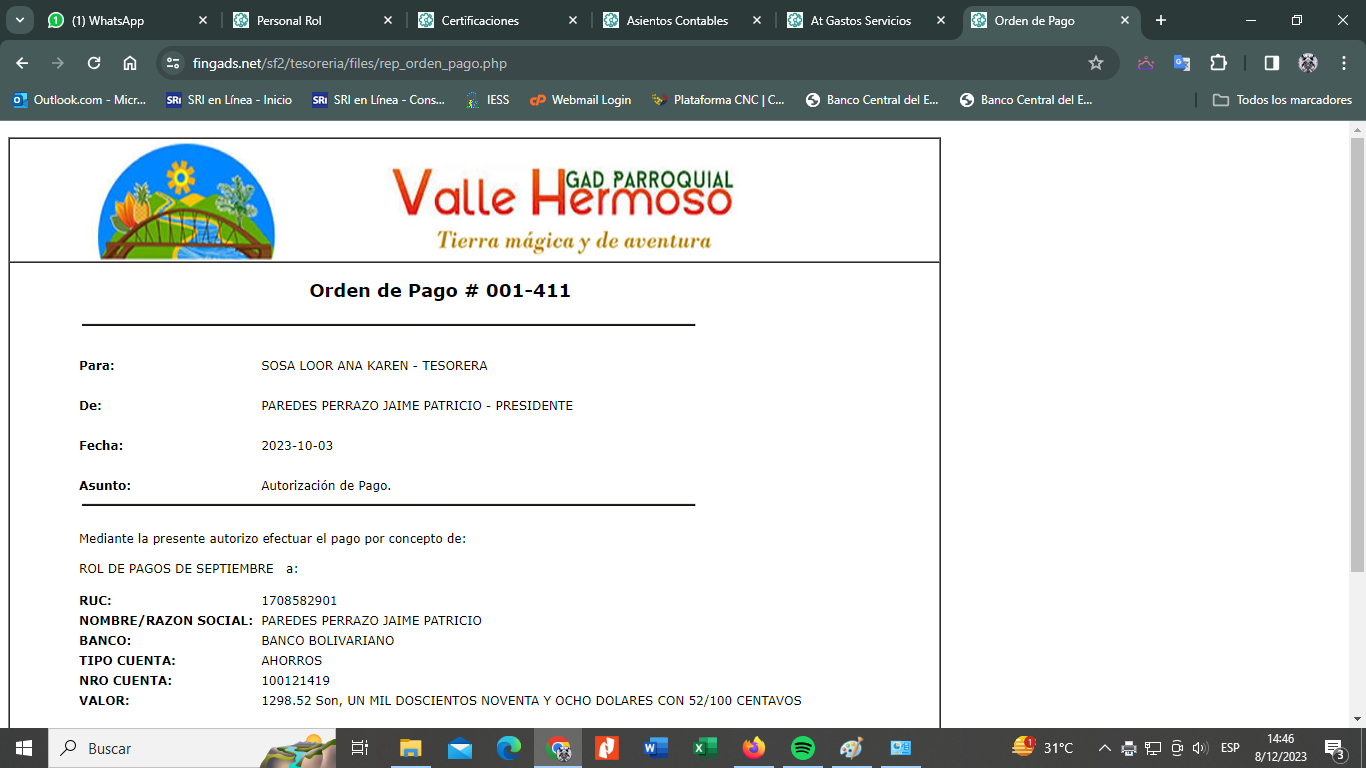Bookmark this page with the star icon

click(1095, 63)
